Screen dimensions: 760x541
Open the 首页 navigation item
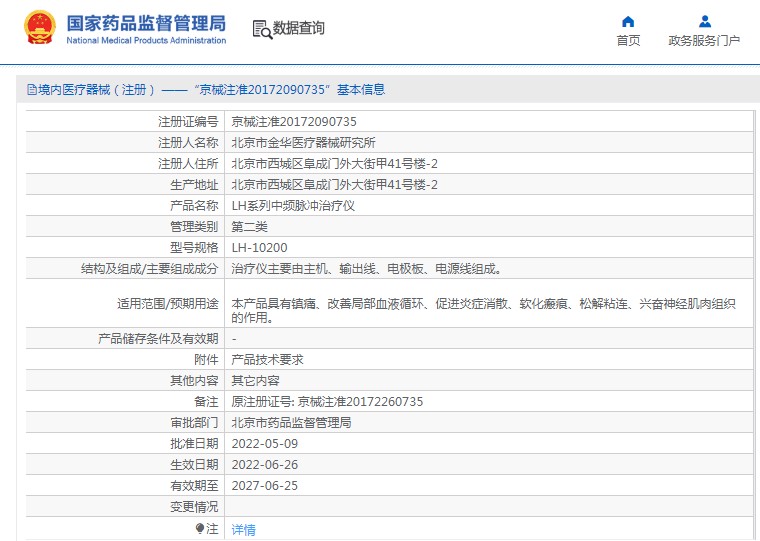click(x=628, y=41)
